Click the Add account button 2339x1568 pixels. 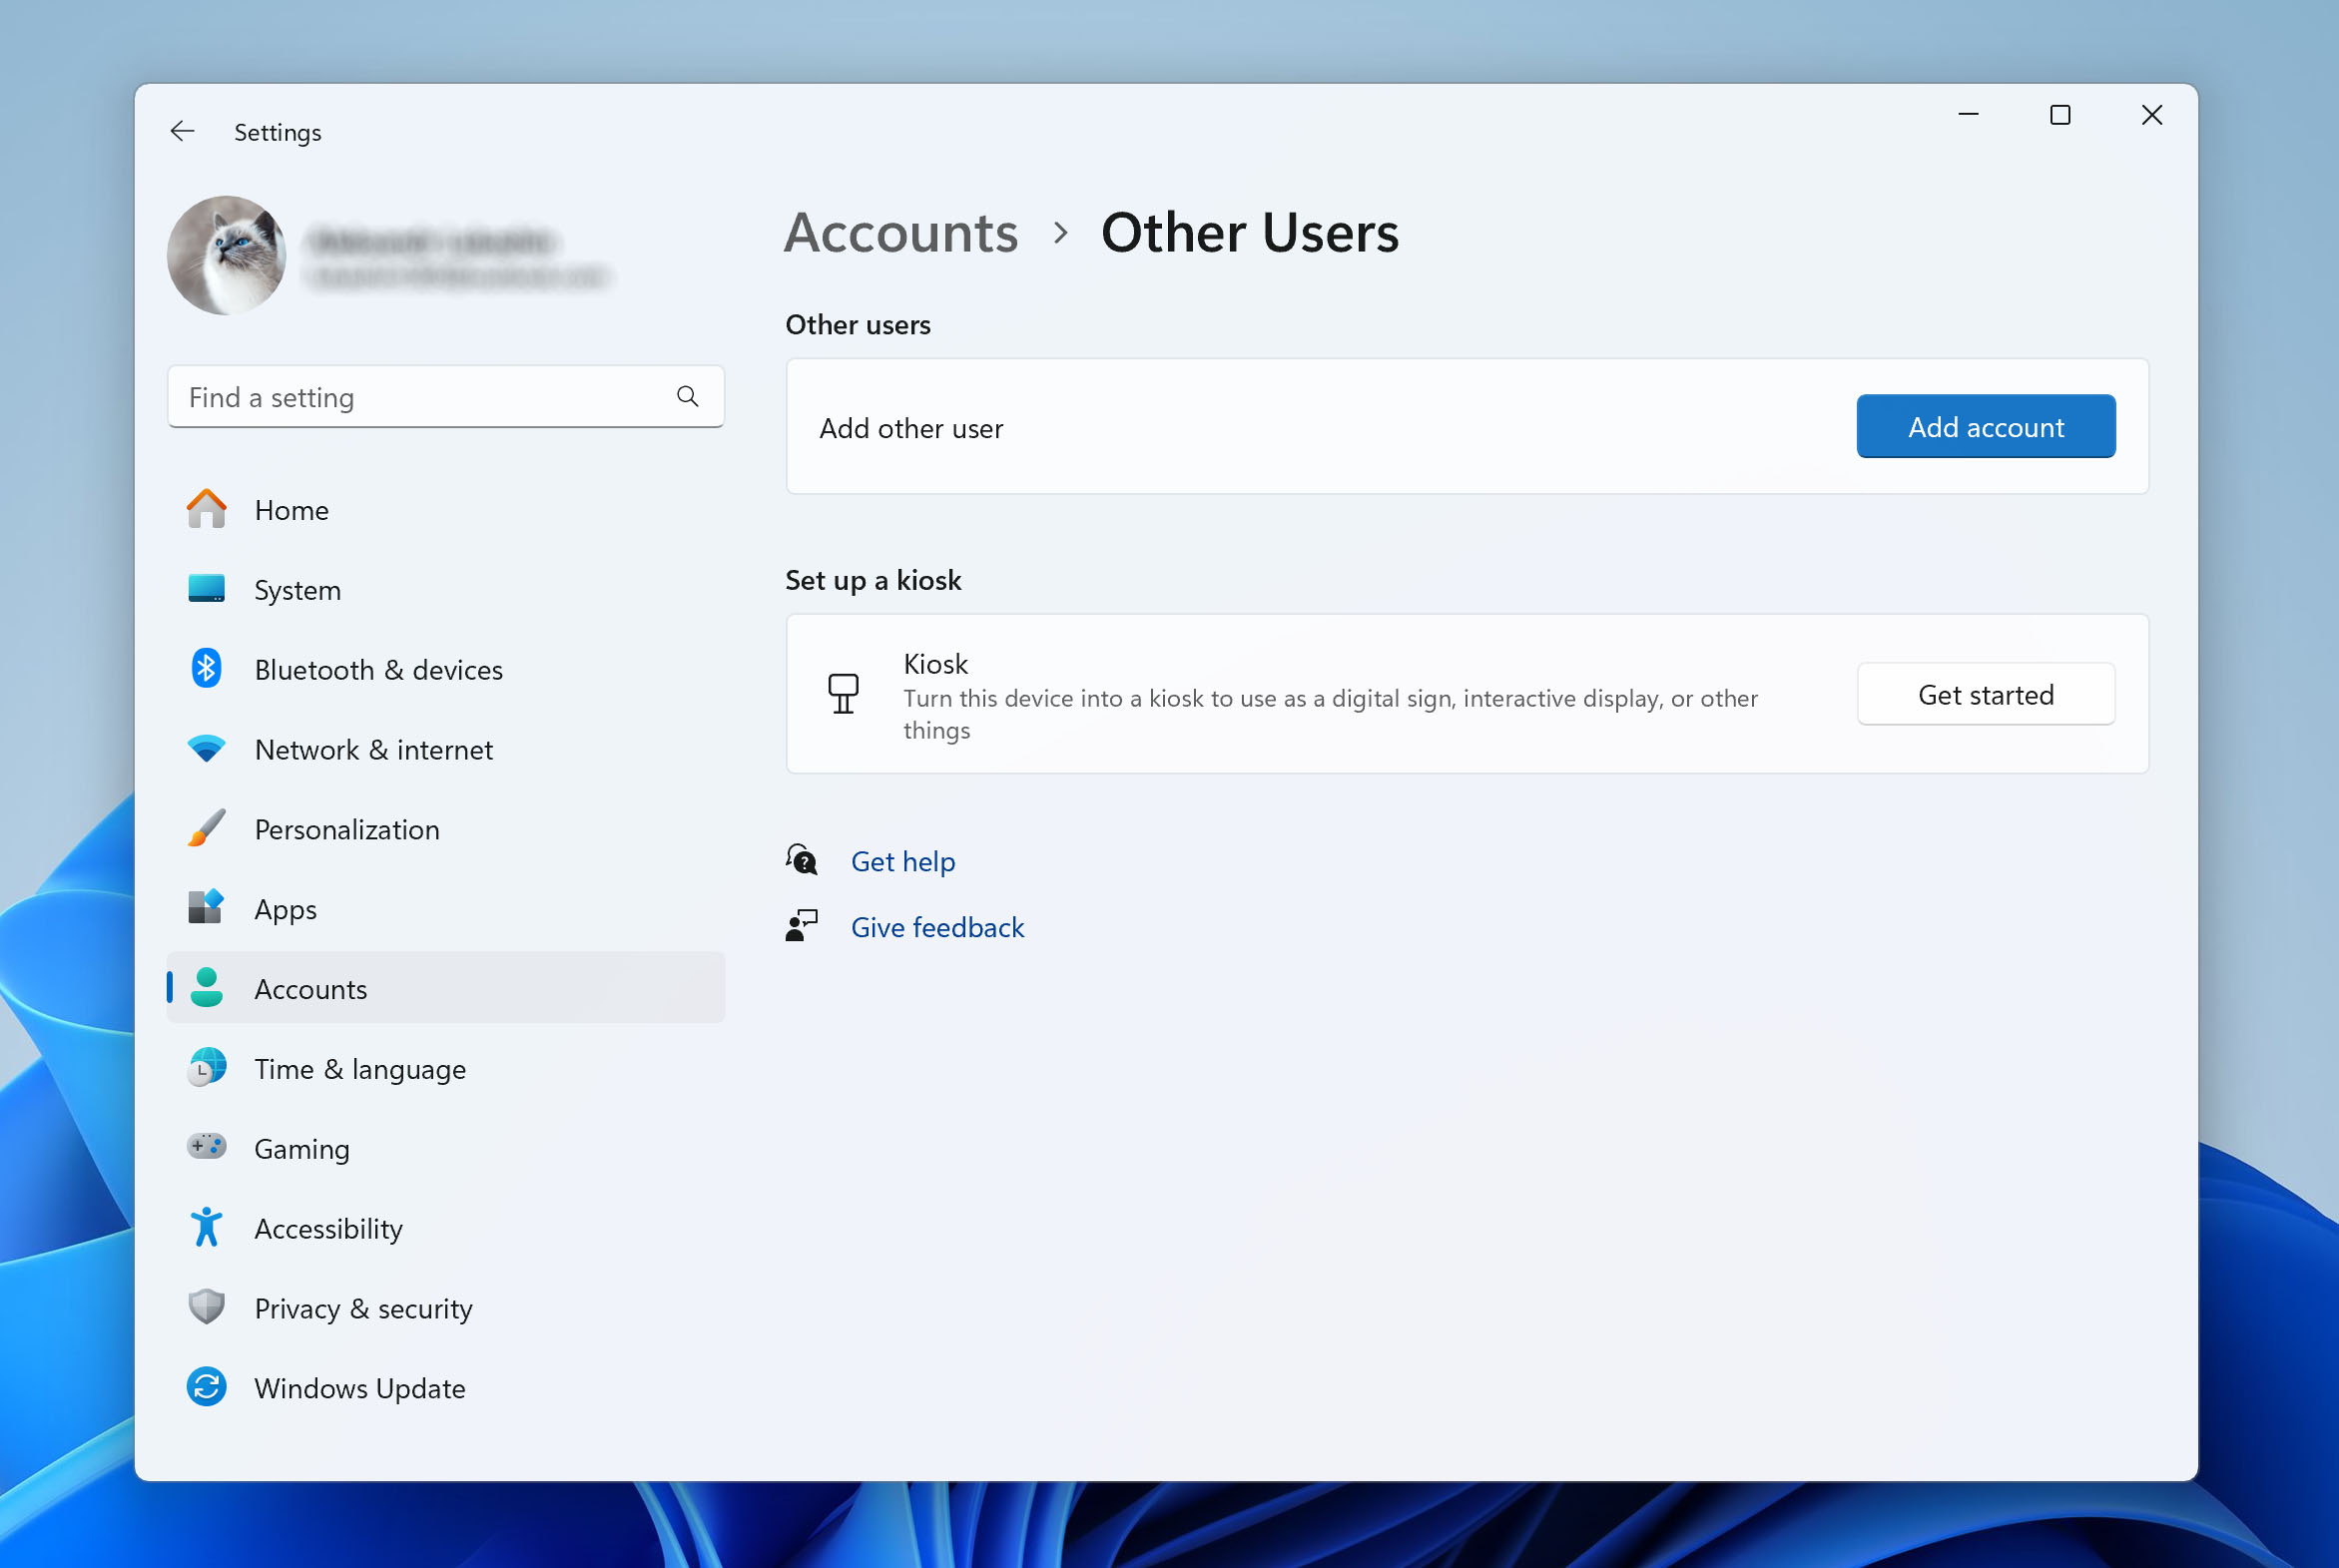click(1985, 427)
